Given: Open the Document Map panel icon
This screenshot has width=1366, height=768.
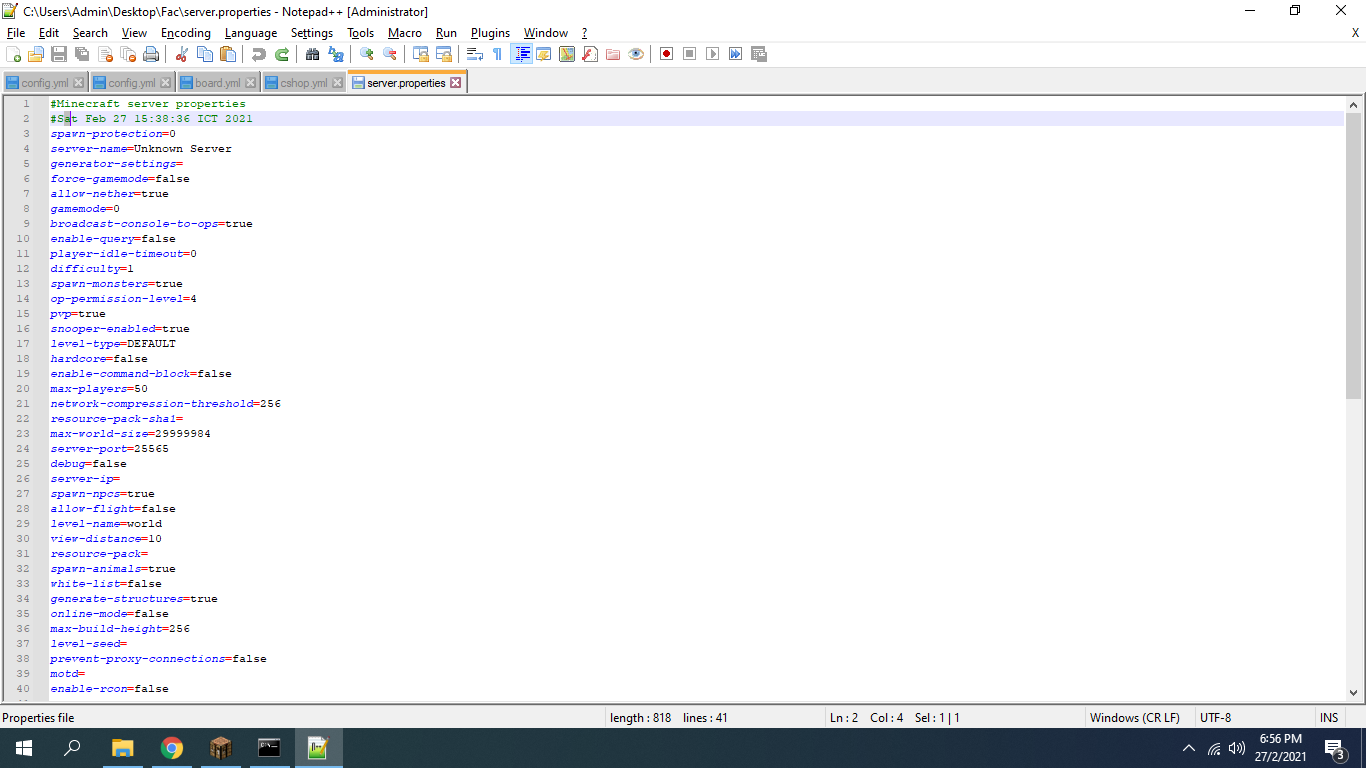Looking at the screenshot, I should point(567,54).
